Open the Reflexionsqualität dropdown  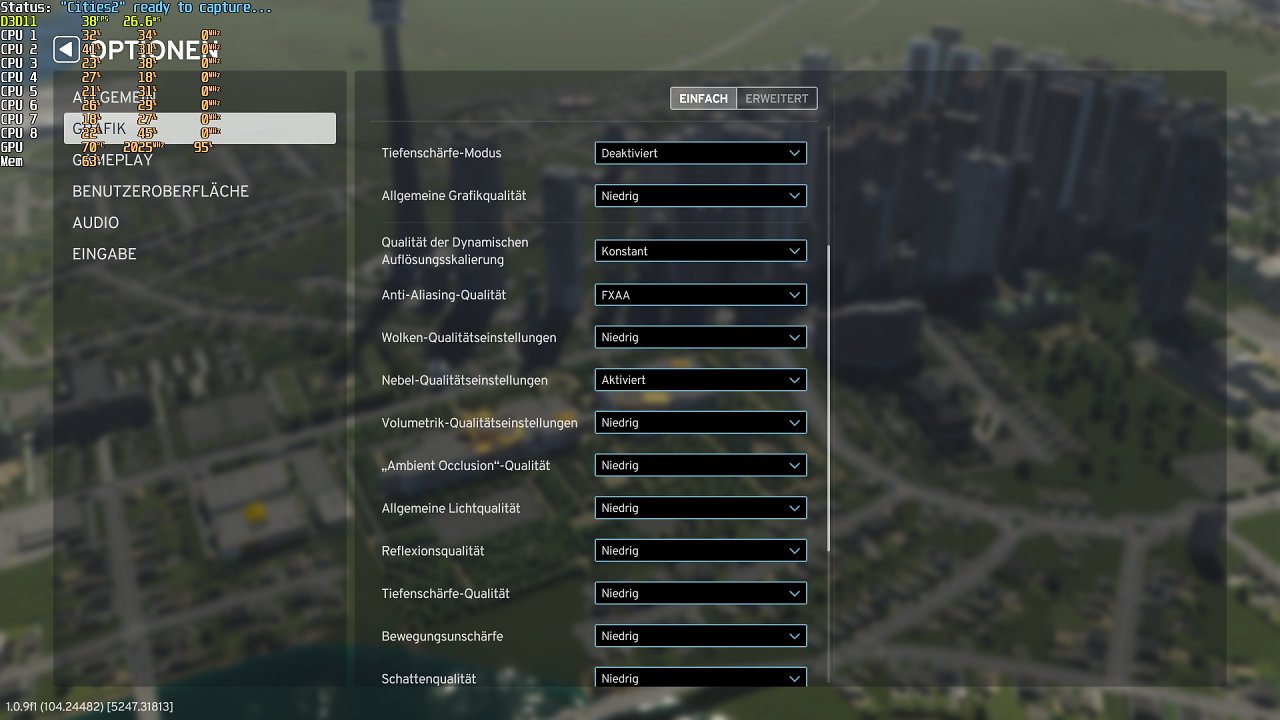click(700, 550)
